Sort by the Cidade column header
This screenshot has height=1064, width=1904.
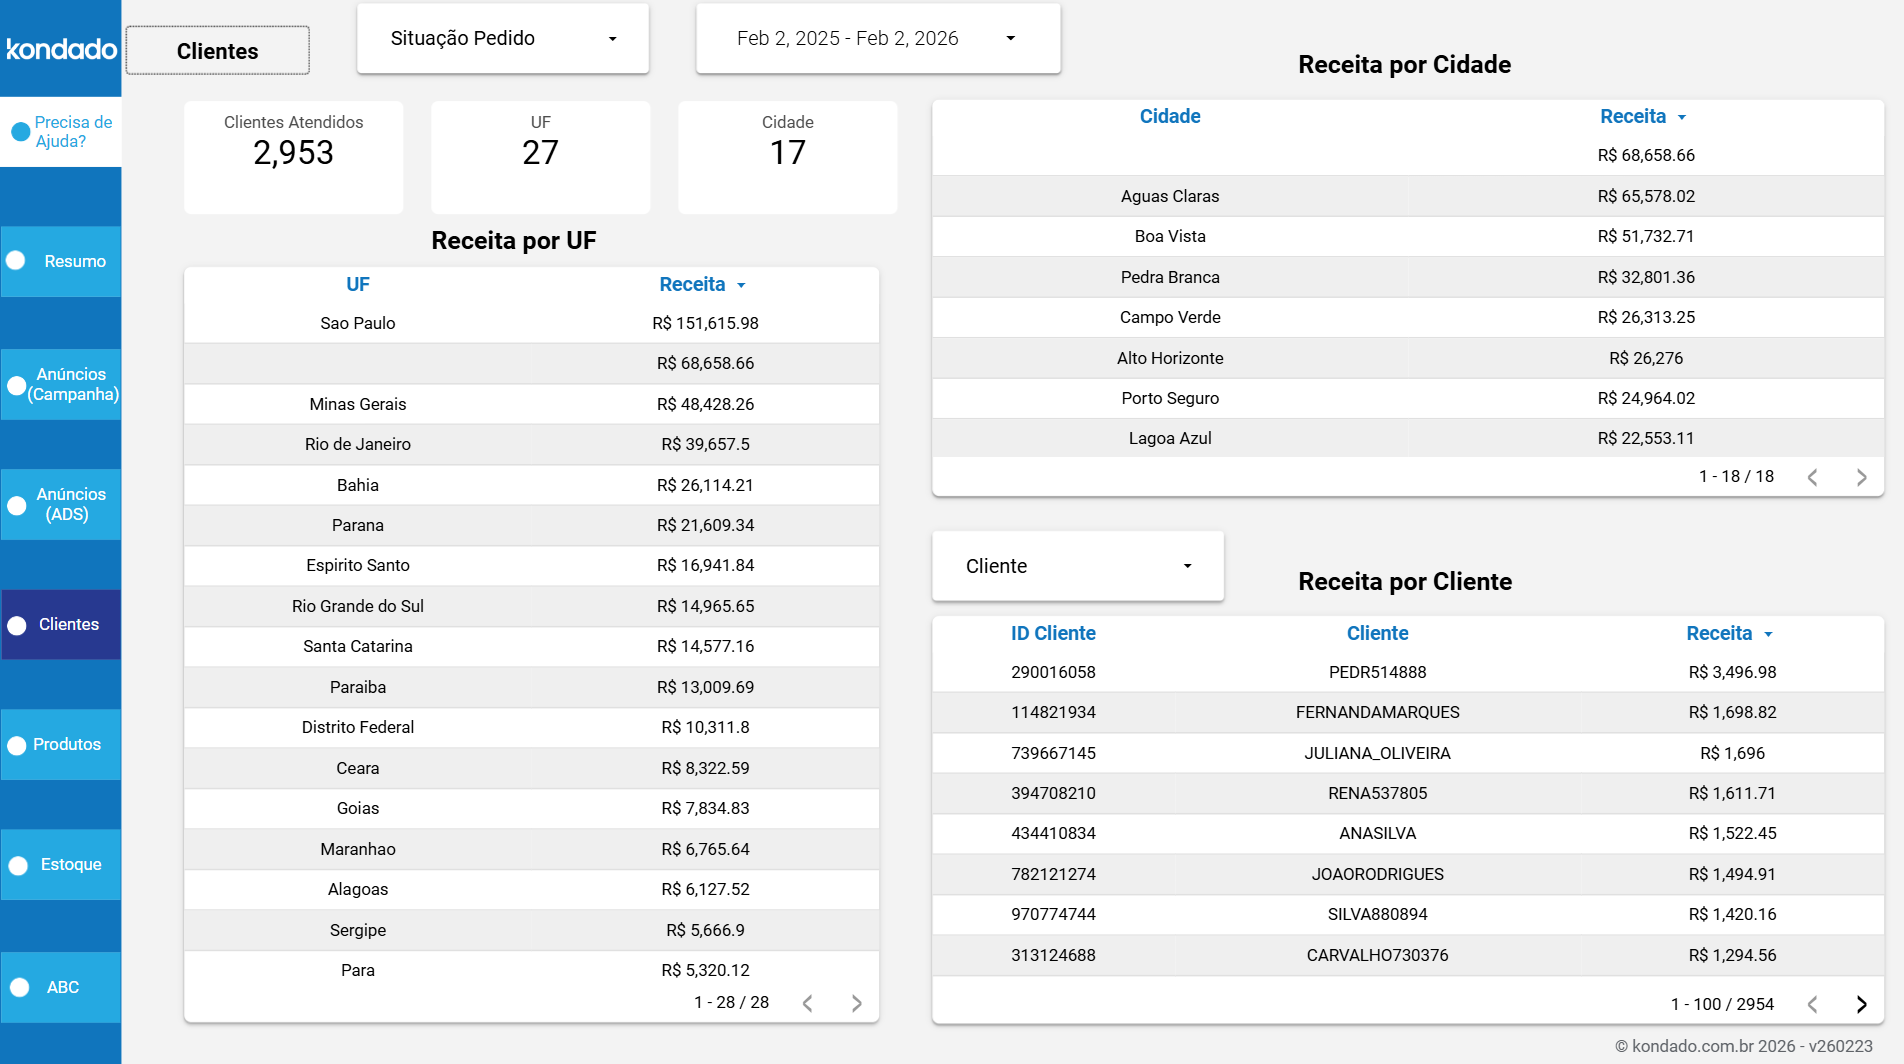(1169, 116)
